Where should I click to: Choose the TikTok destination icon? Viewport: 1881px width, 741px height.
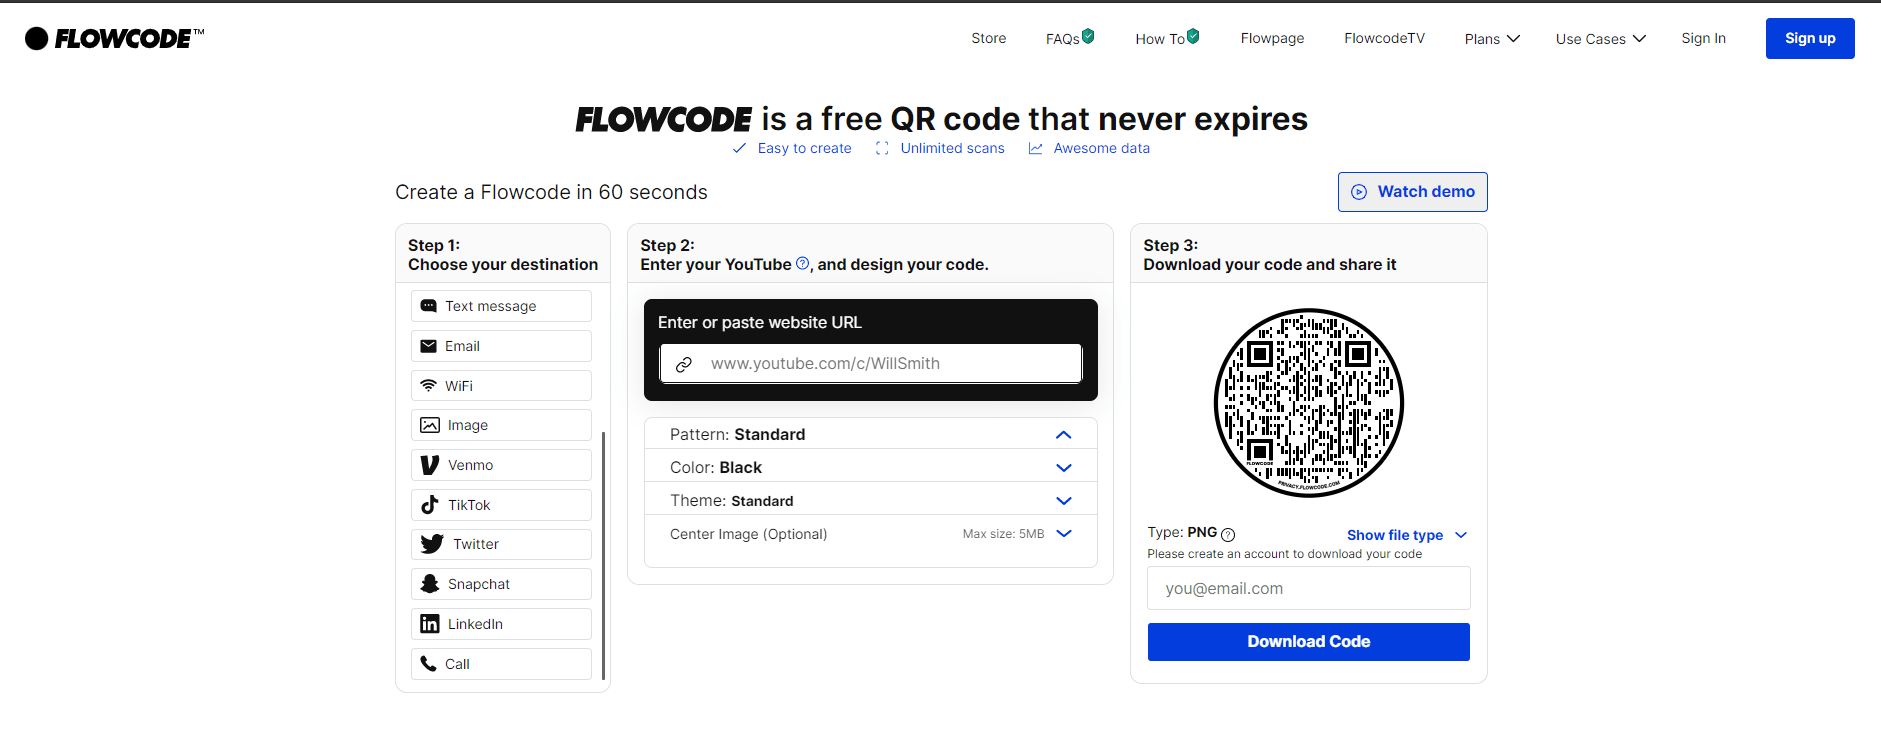[430, 504]
